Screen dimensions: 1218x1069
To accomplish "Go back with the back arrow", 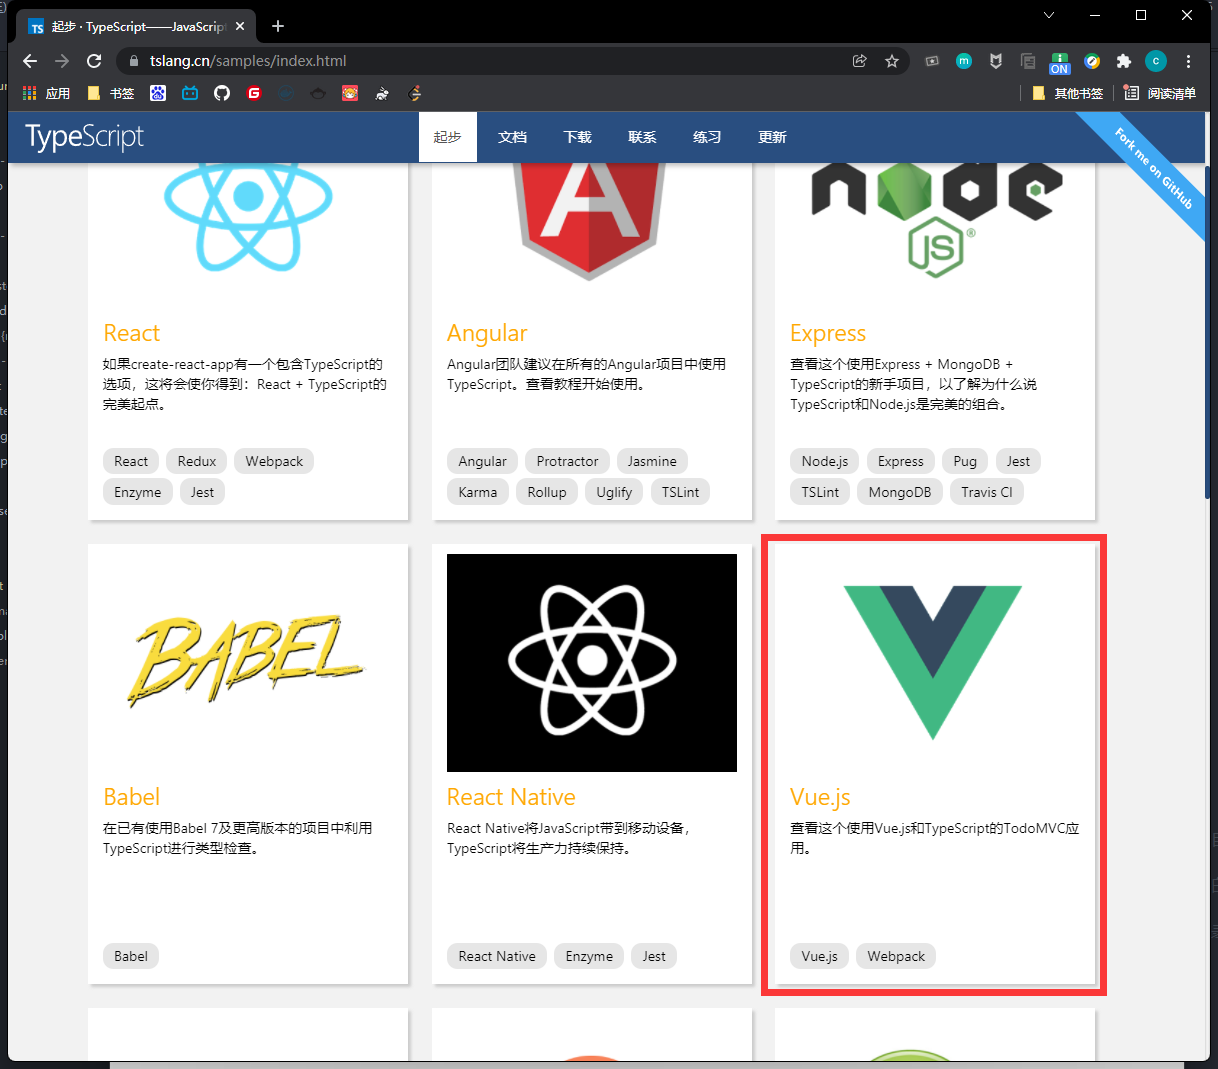I will point(30,61).
